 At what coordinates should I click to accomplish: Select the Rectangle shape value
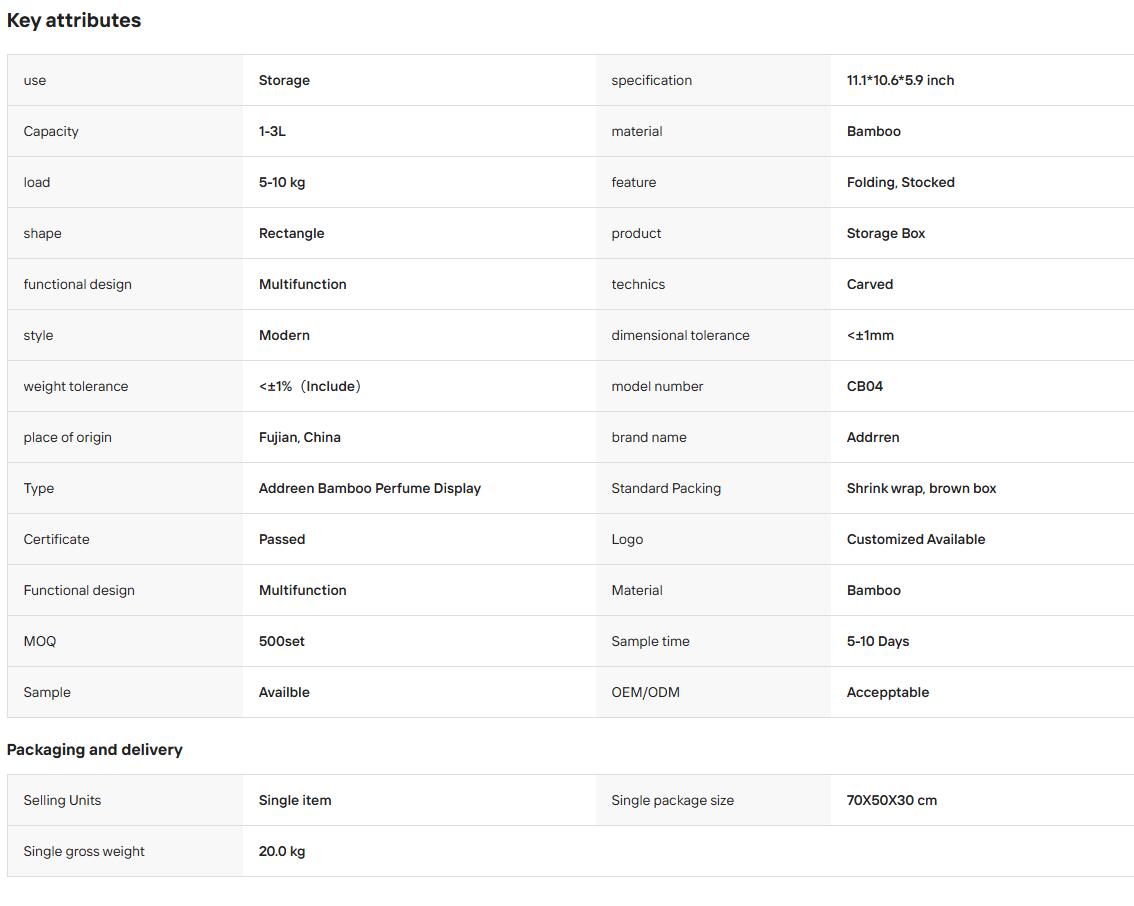(x=291, y=233)
